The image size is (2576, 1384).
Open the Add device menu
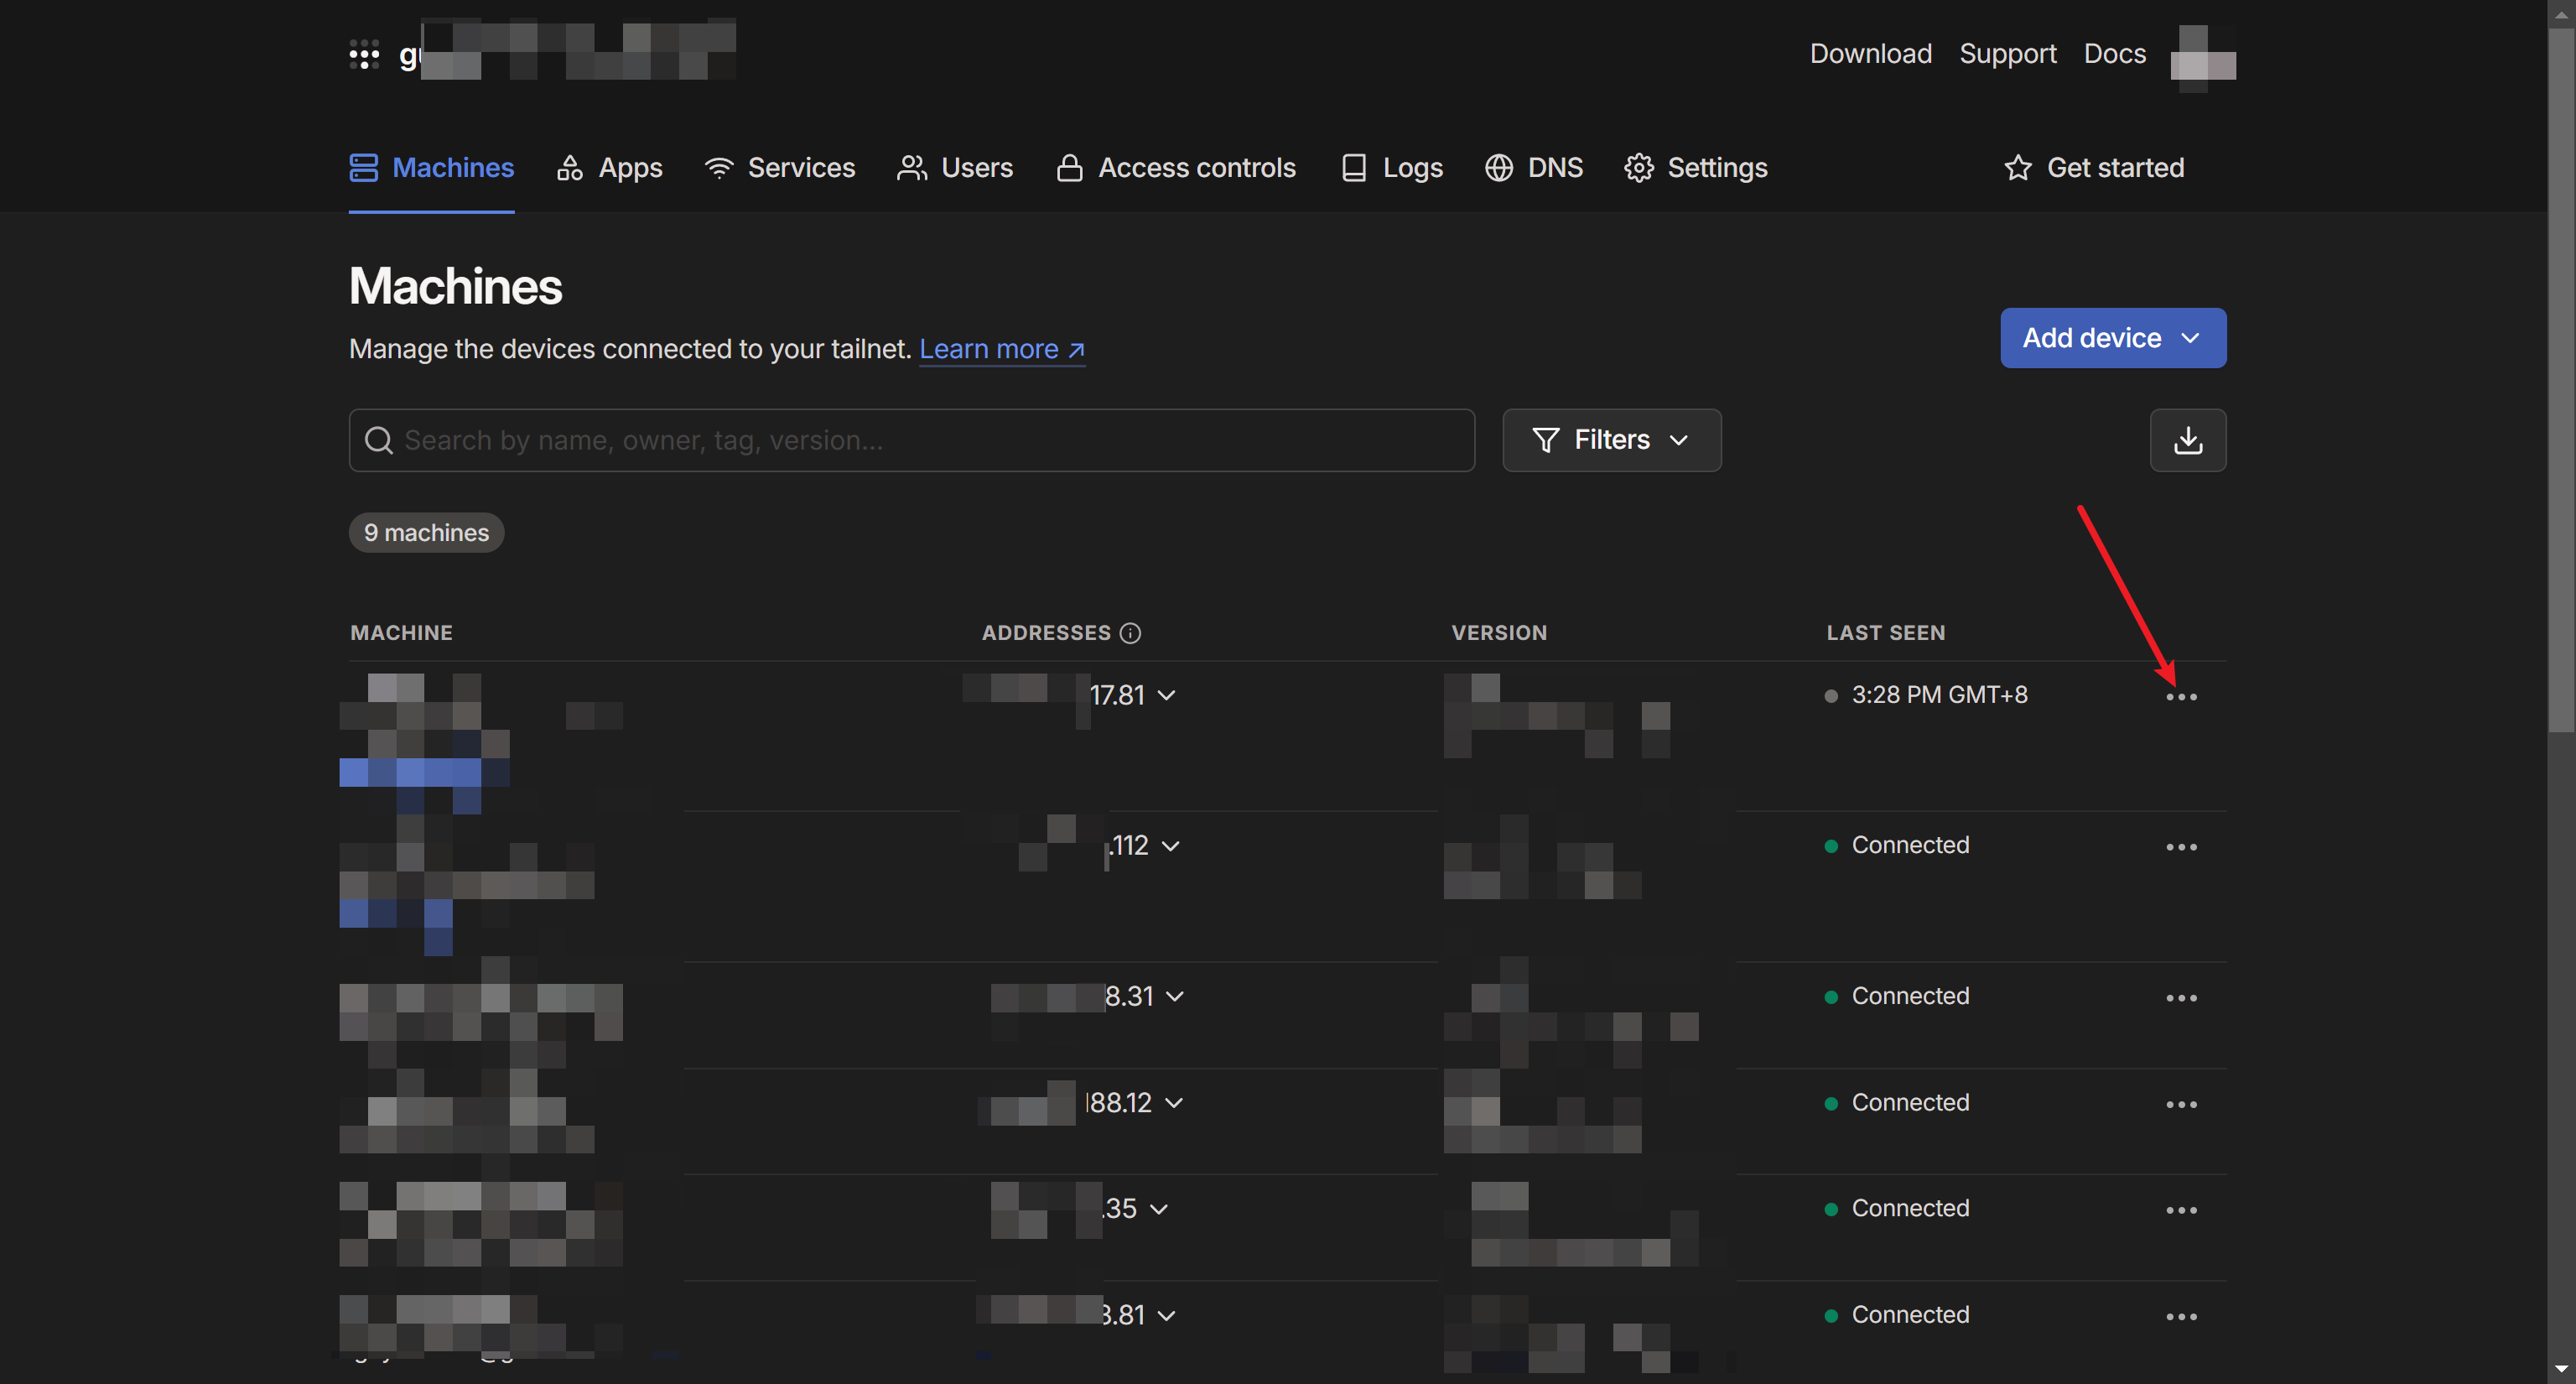(2112, 337)
